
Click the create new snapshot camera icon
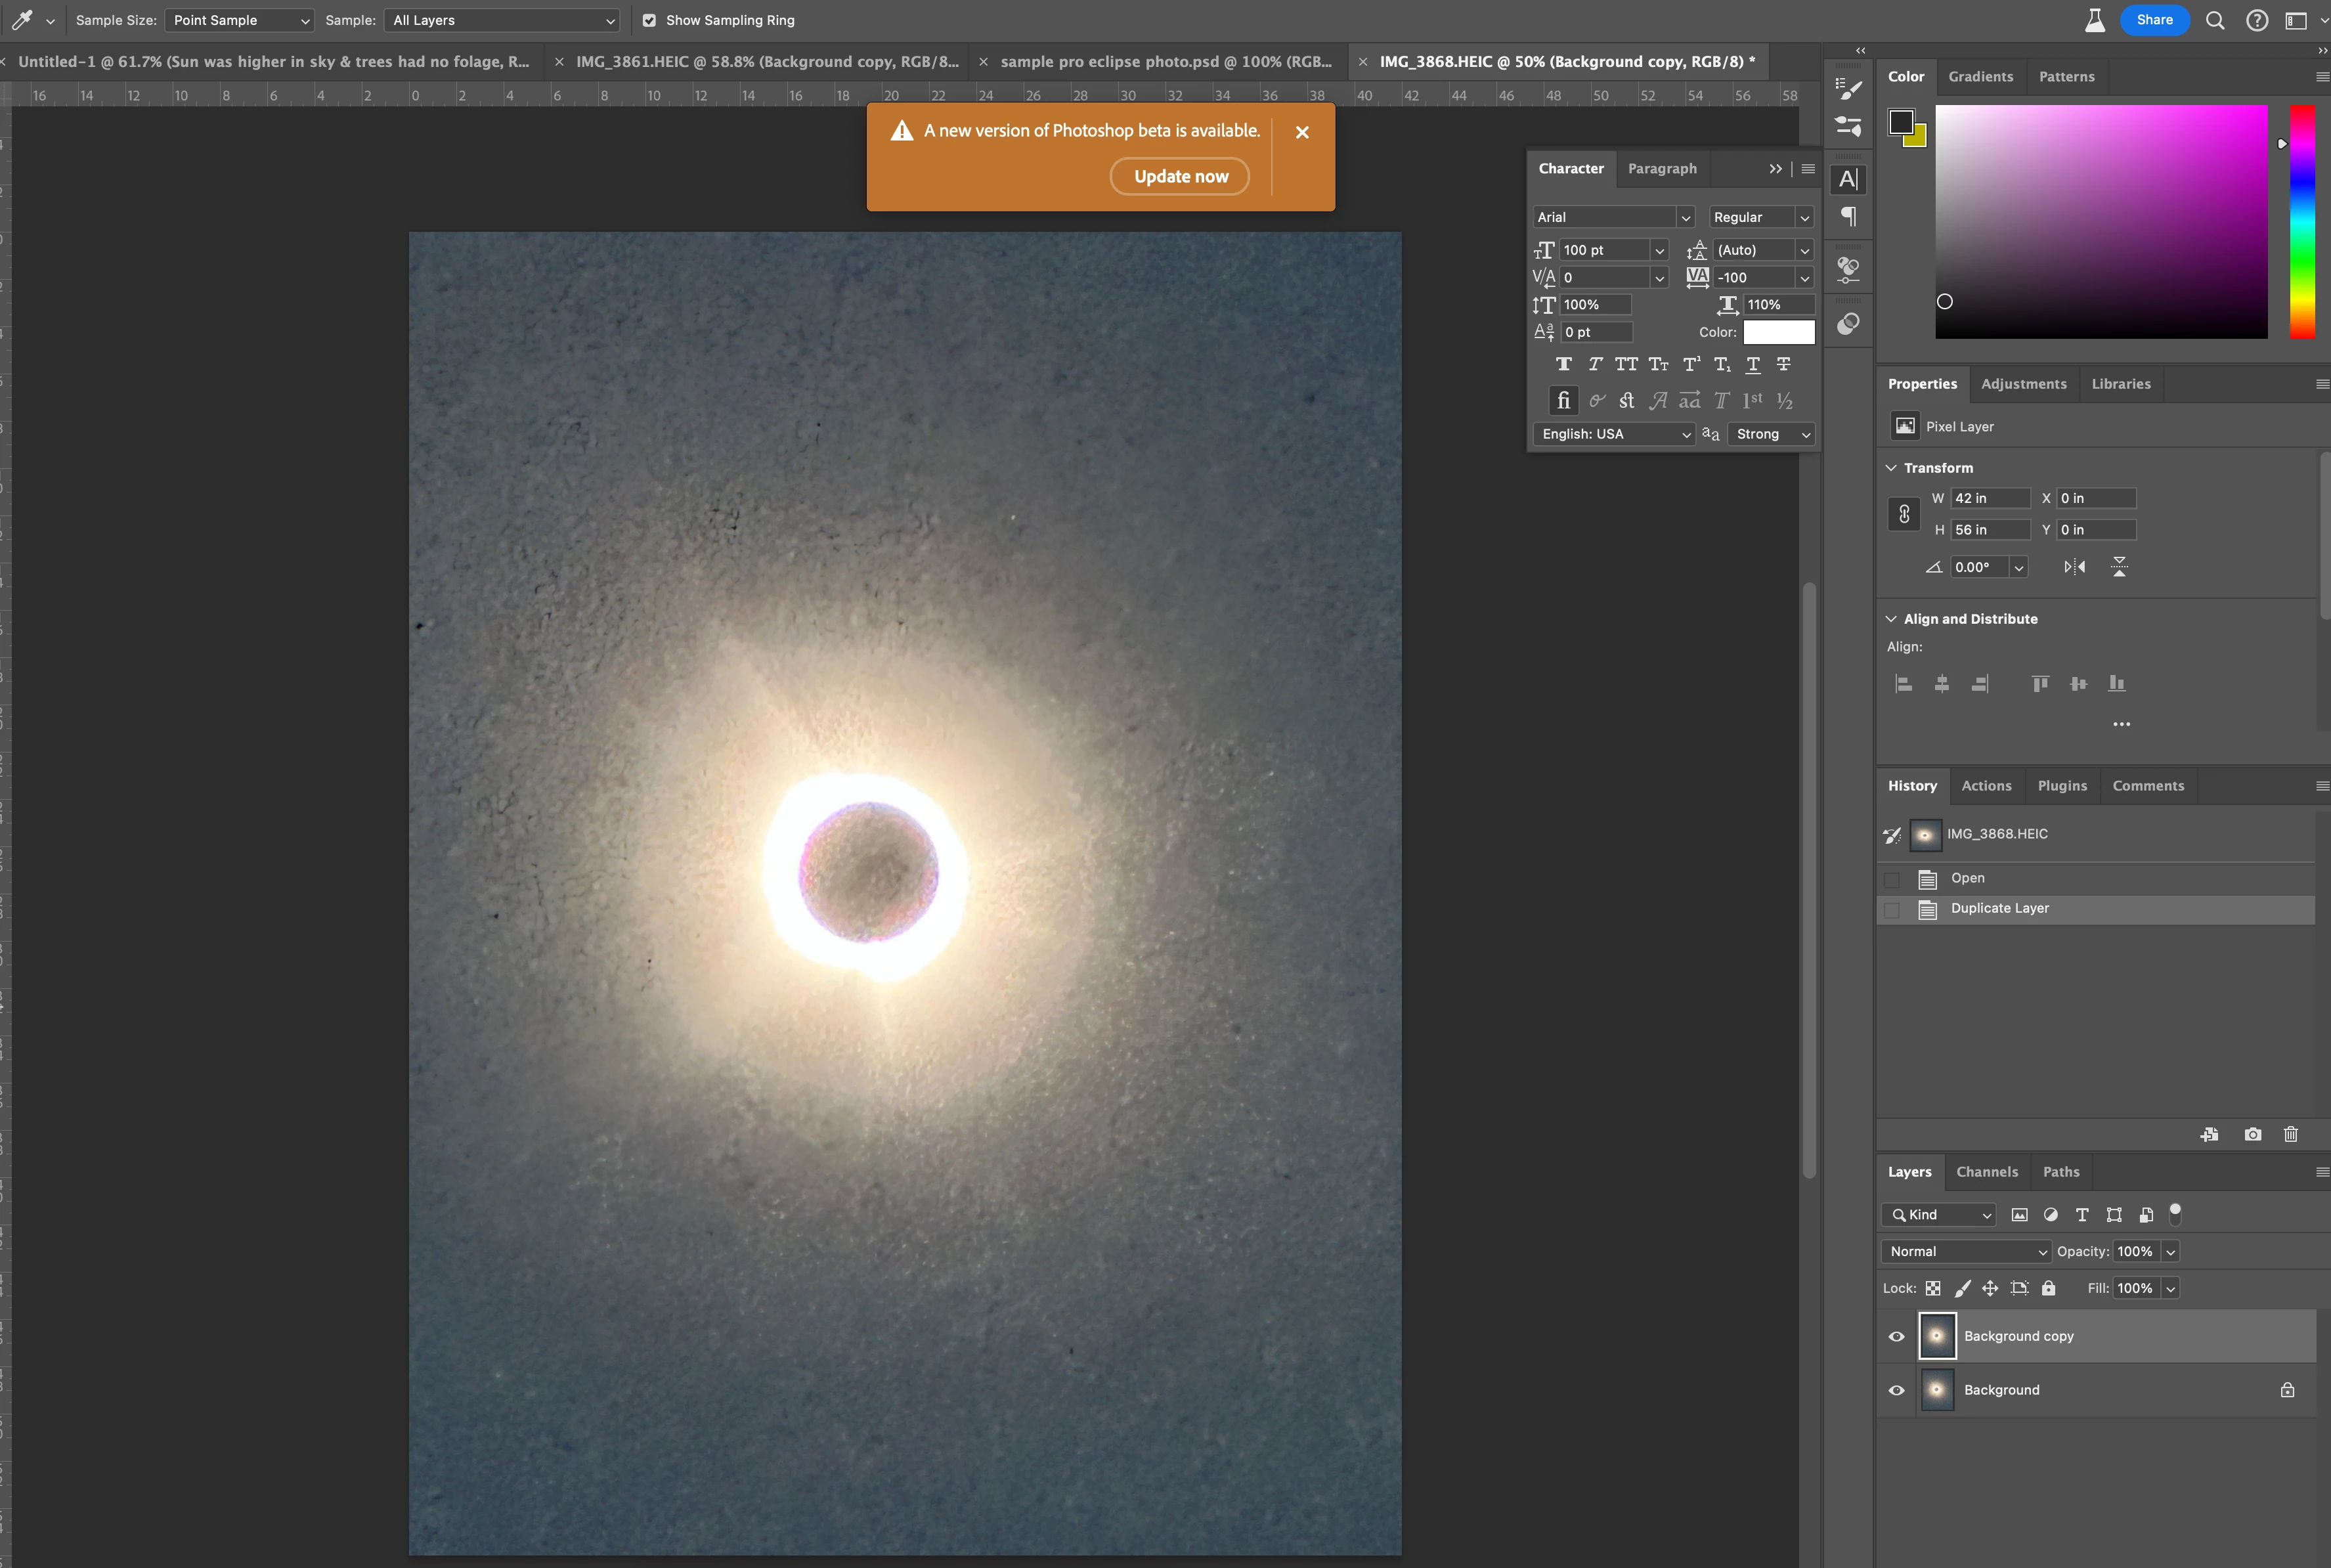point(2252,1134)
